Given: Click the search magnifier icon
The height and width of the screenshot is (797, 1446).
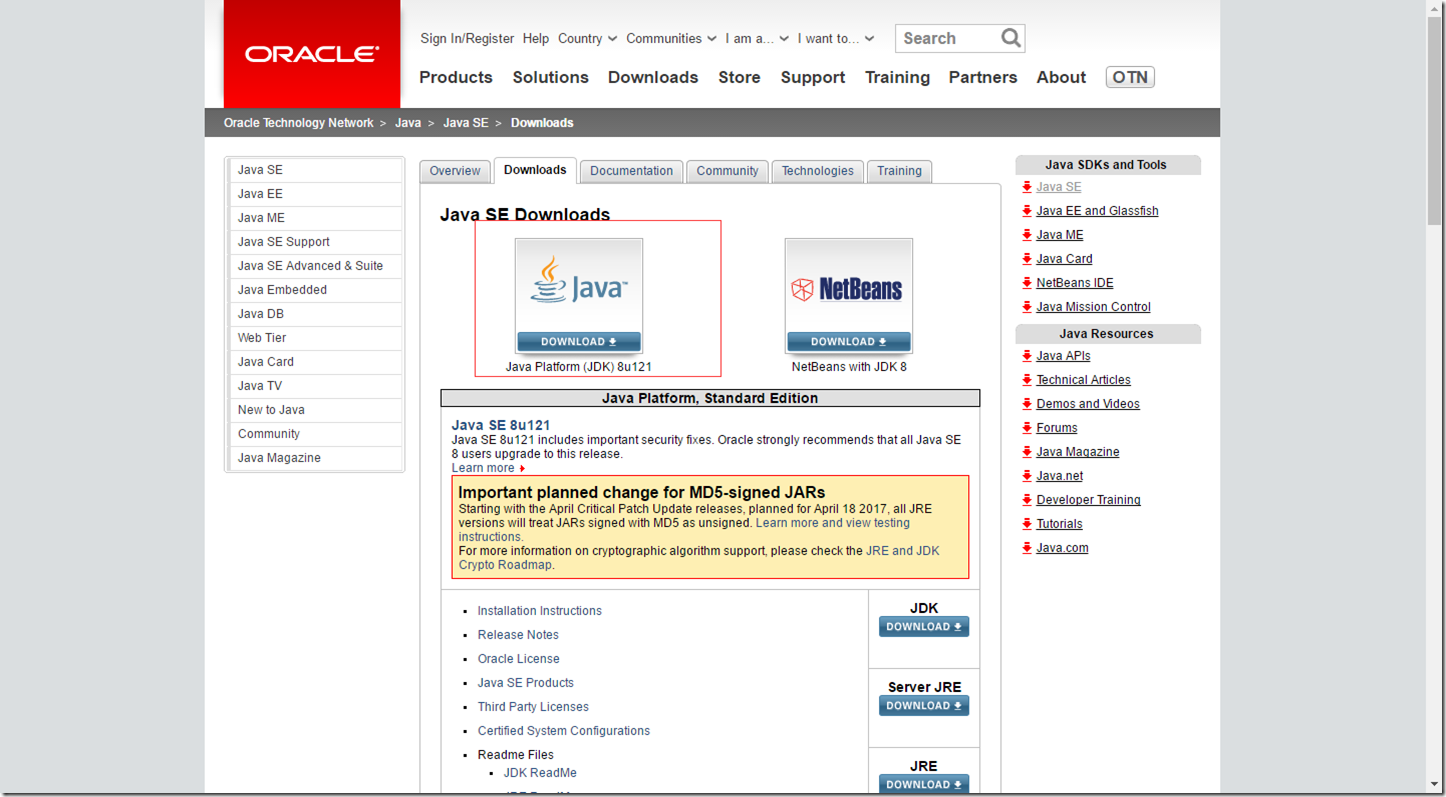Looking at the screenshot, I should [1011, 38].
